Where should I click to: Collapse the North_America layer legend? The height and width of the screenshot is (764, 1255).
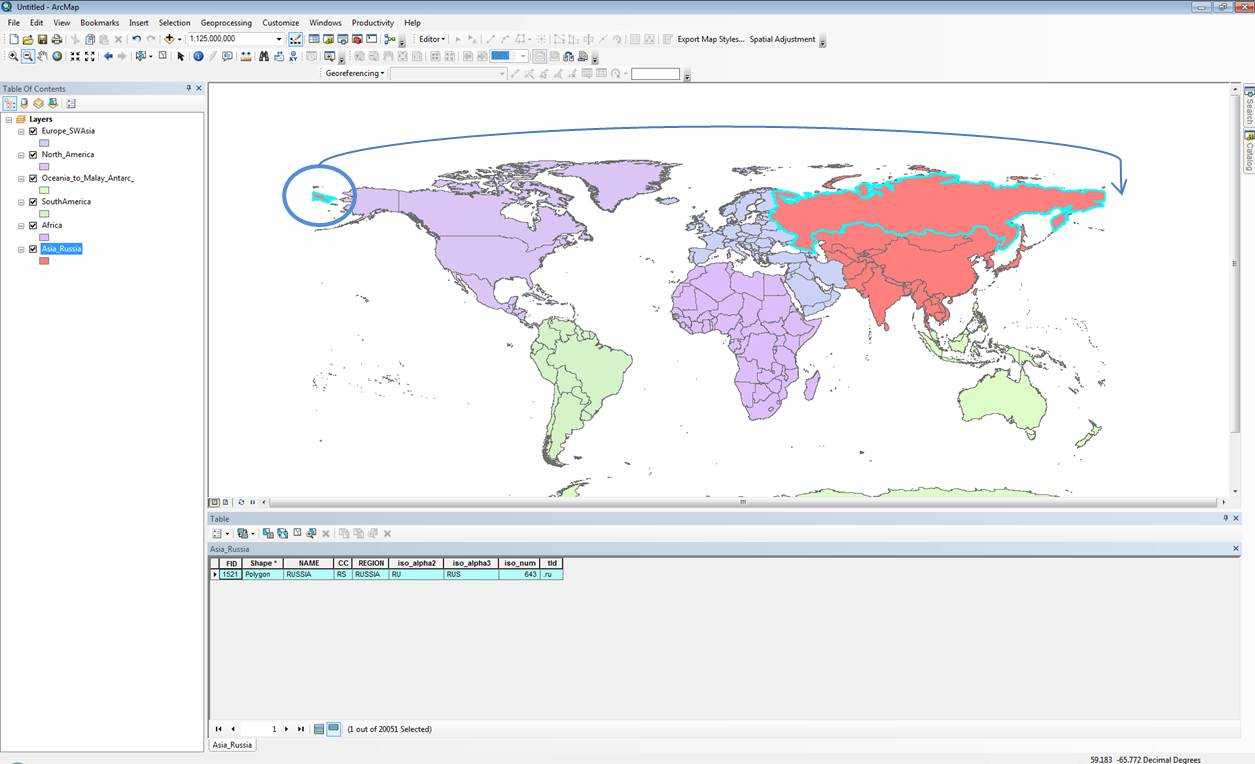tap(21, 155)
